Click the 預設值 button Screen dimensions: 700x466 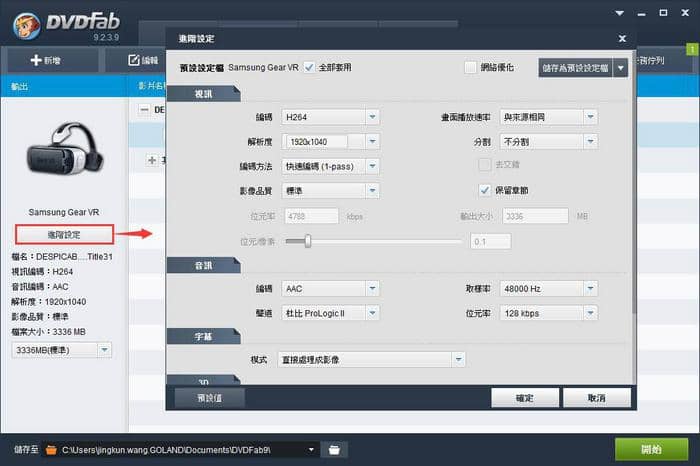[209, 398]
